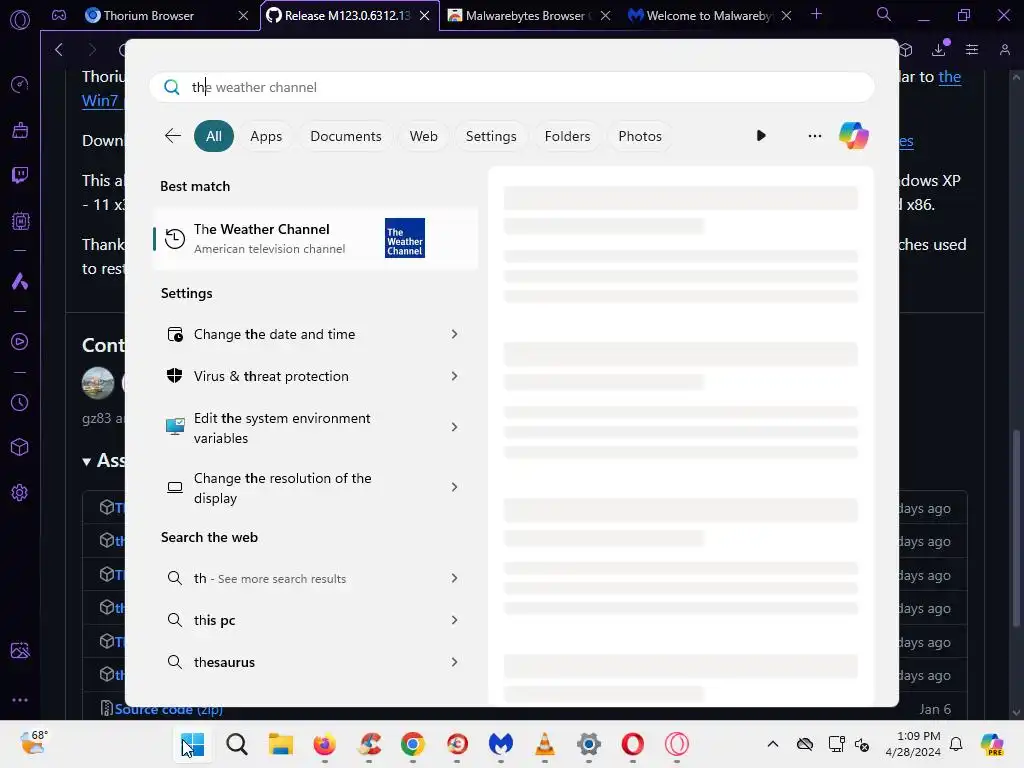This screenshot has height=768, width=1024.
Task: Expand th See more search results
Action: pyautogui.click(x=455, y=578)
